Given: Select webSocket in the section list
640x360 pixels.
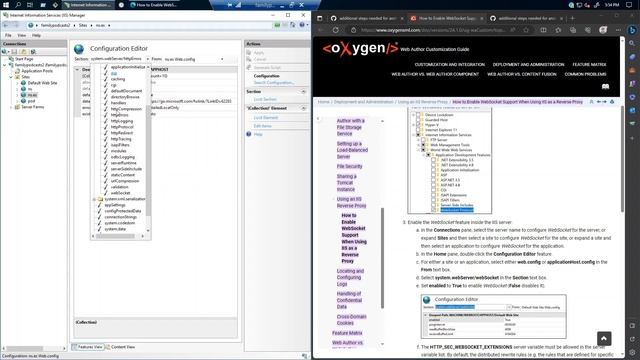Looking at the screenshot, I should (x=120, y=193).
